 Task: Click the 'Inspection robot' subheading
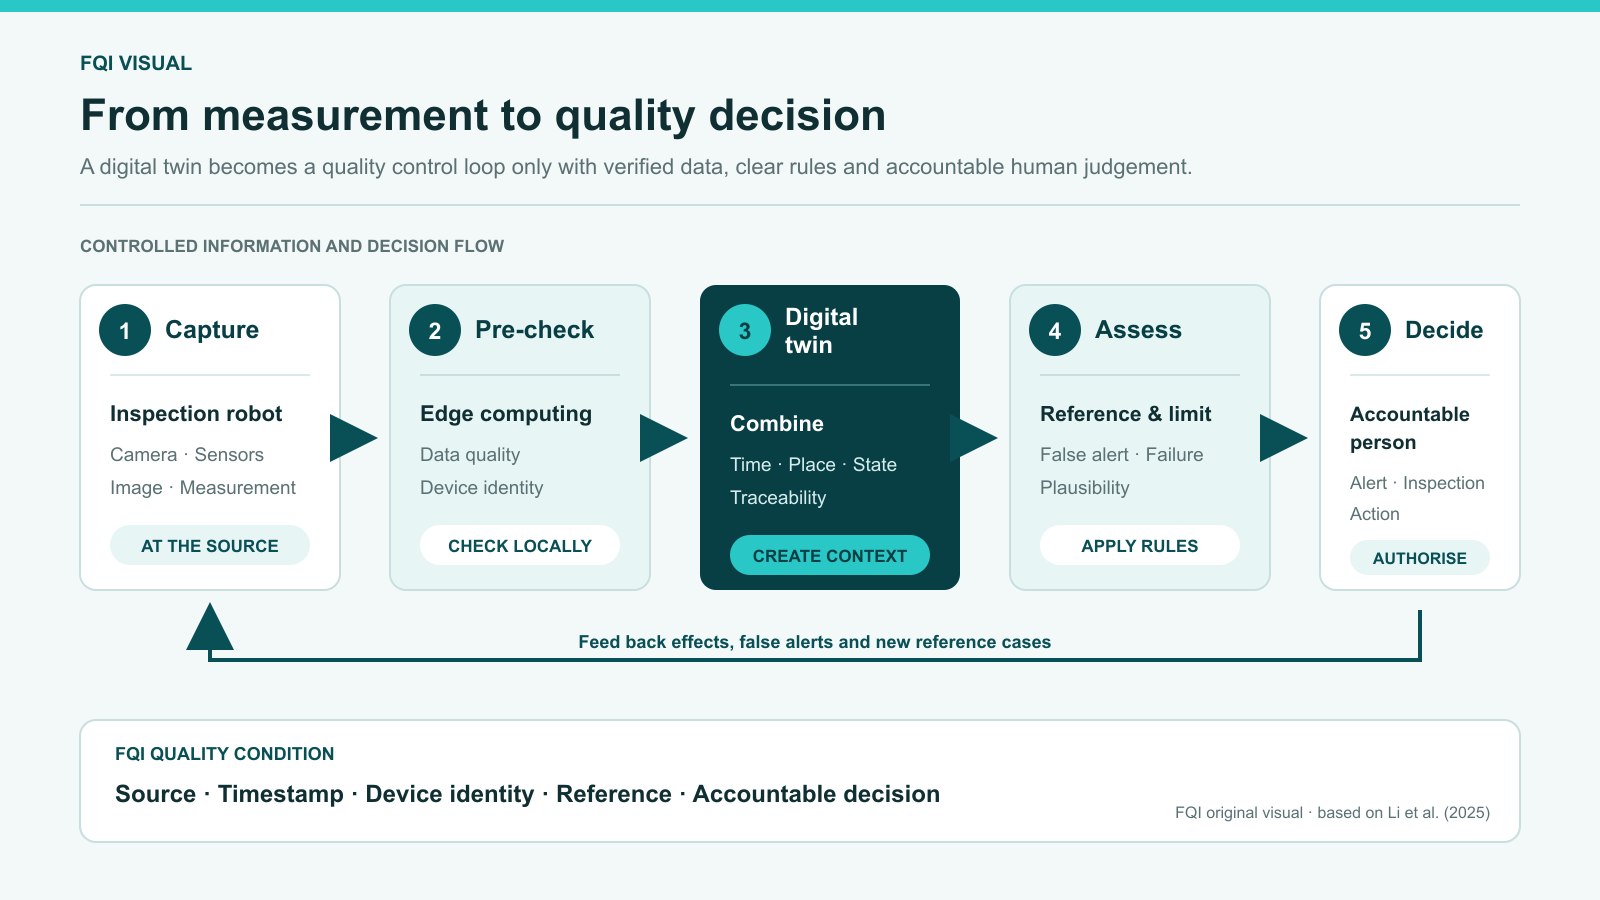196,414
